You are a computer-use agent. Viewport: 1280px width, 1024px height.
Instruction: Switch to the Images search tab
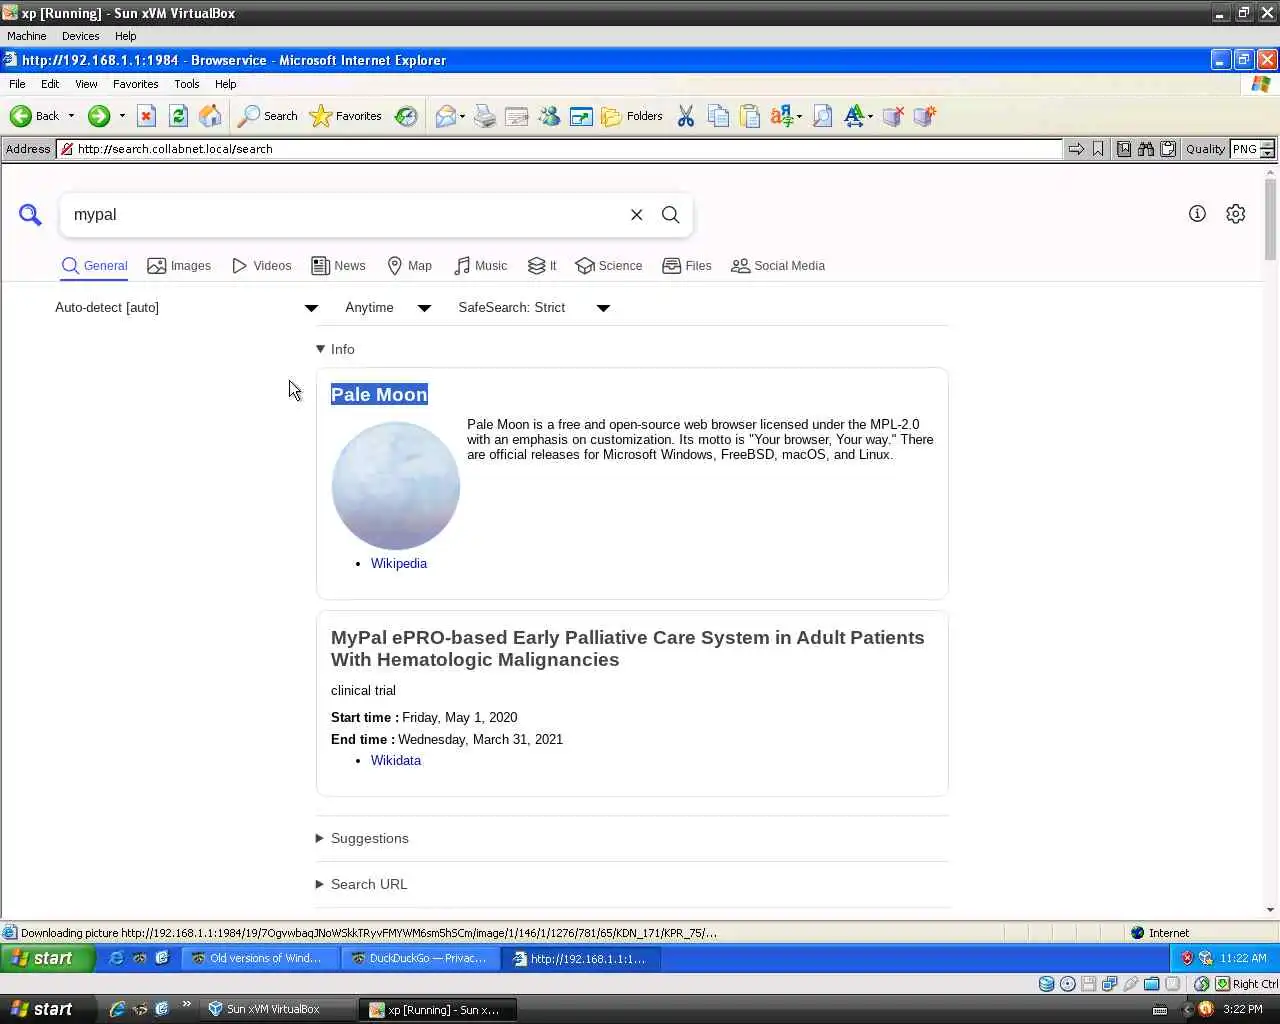tap(179, 266)
